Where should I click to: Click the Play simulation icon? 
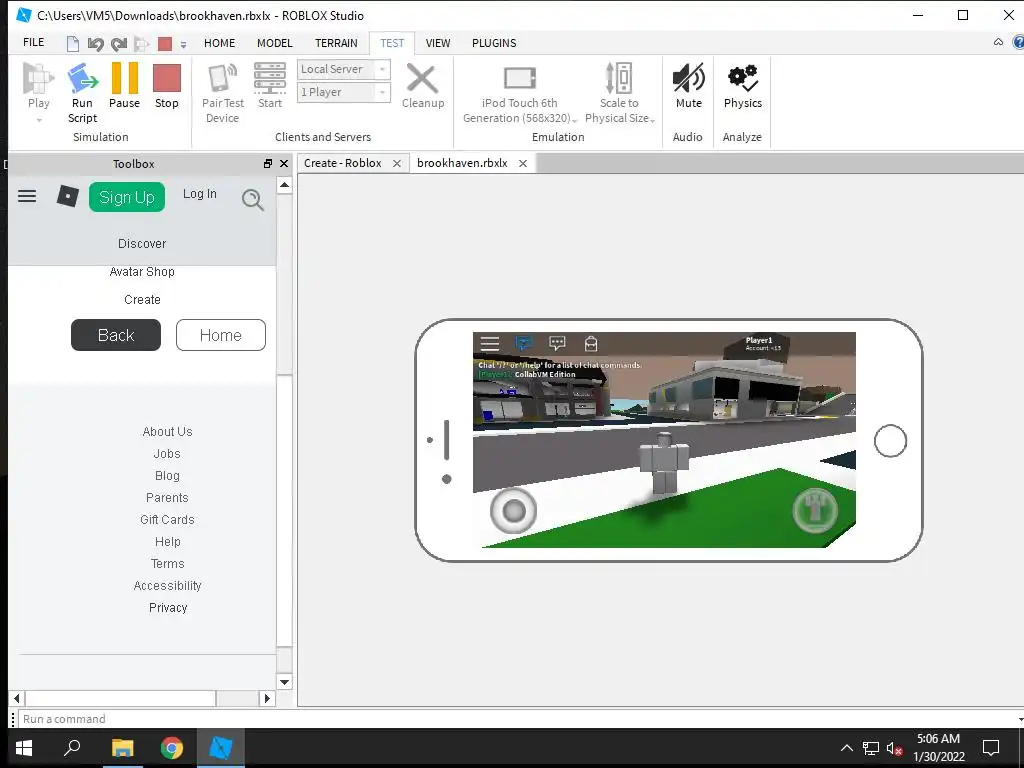[x=38, y=79]
